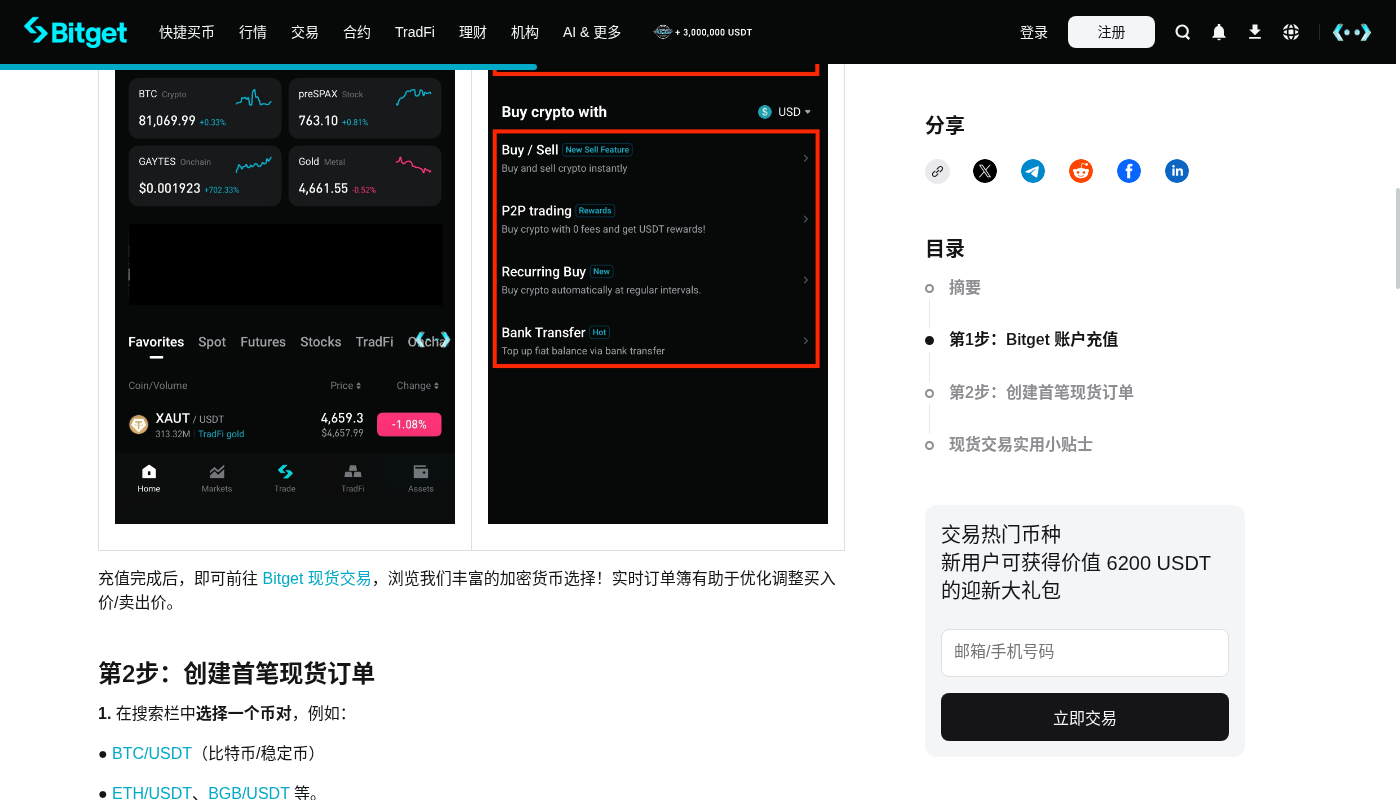Open AI & 更多 menu
The width and height of the screenshot is (1400, 800).
[592, 32]
